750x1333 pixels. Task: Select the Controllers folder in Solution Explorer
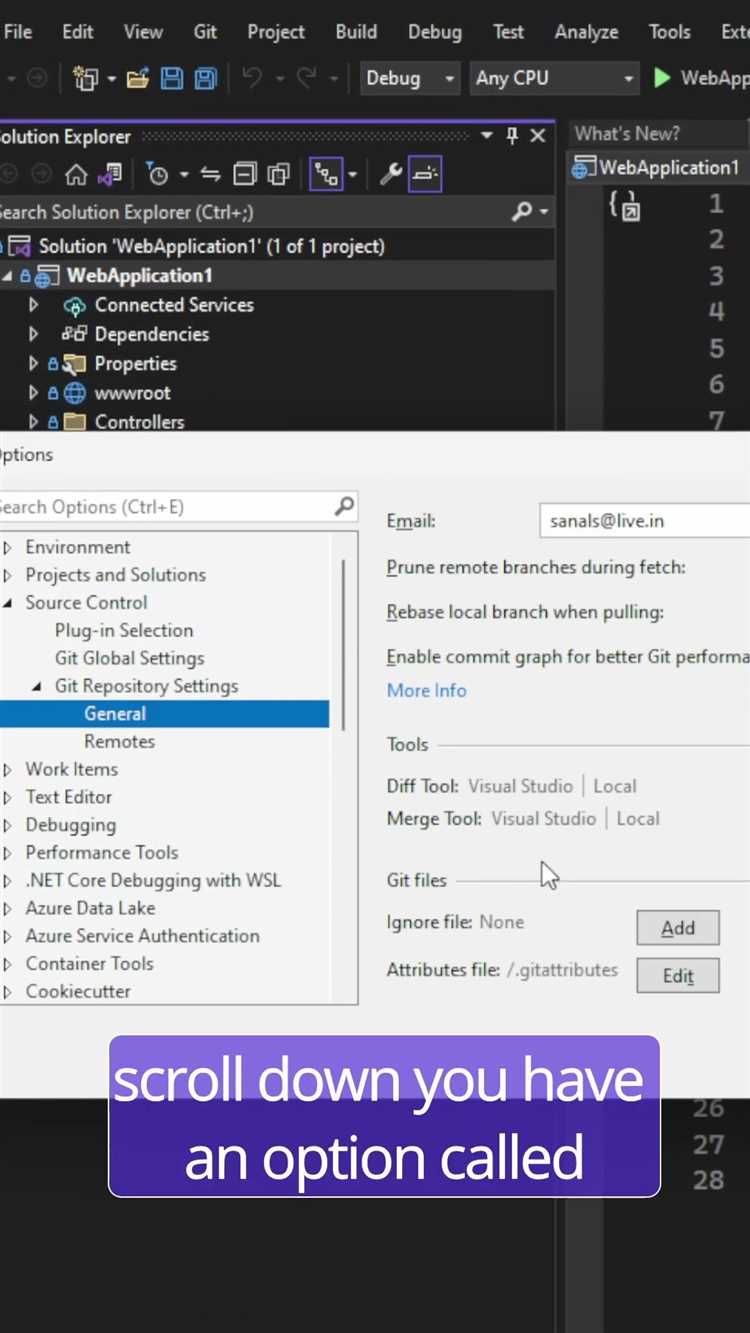139,422
